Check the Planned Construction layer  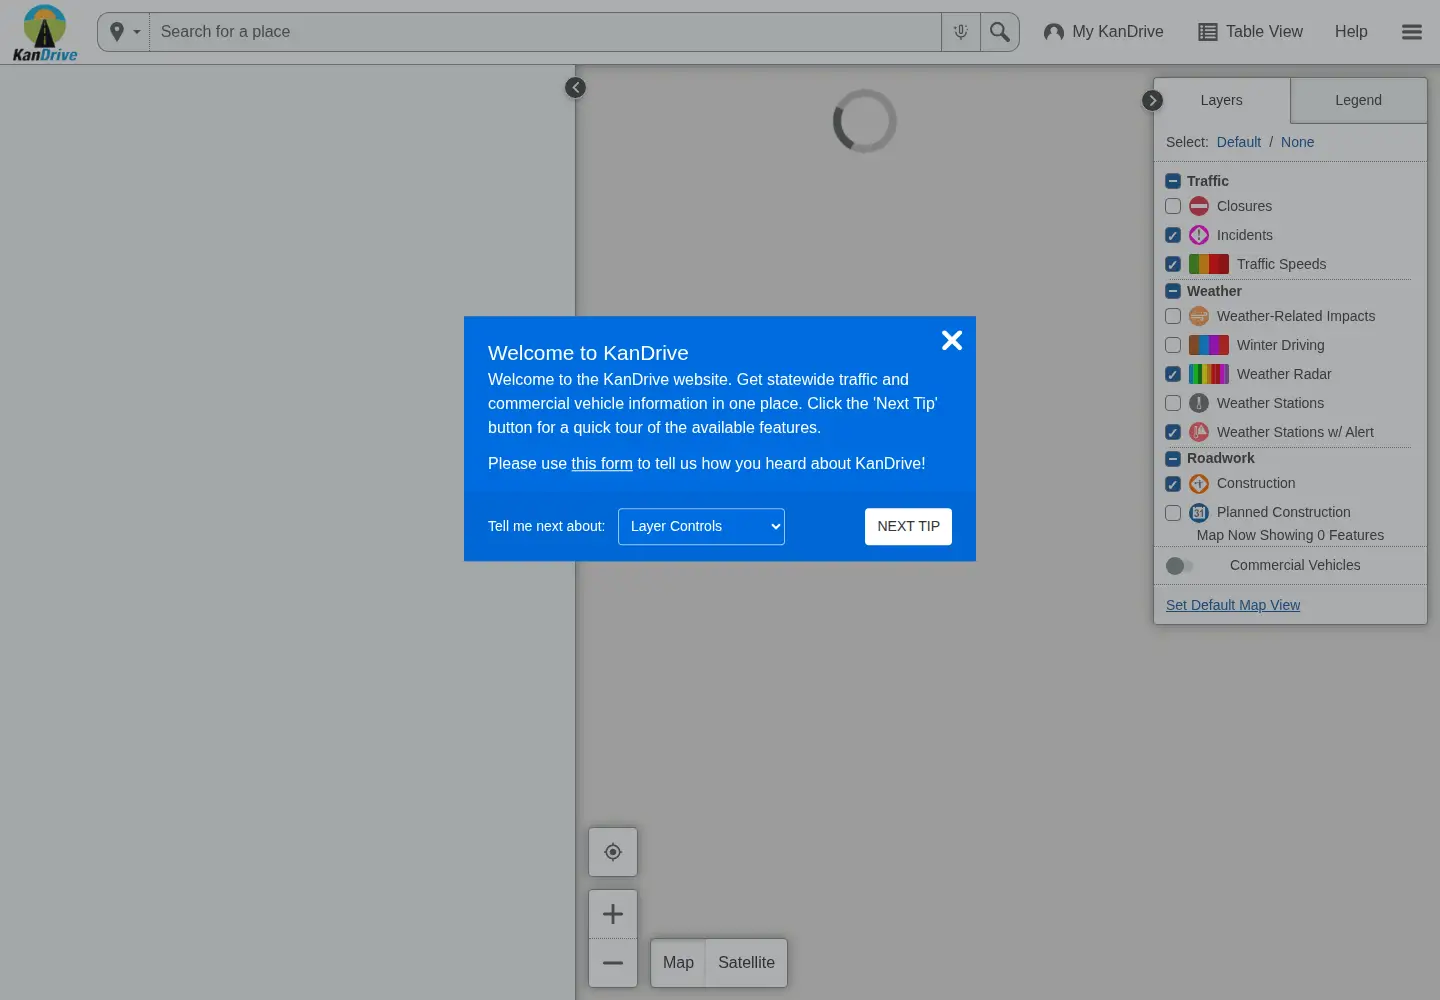click(x=1173, y=512)
